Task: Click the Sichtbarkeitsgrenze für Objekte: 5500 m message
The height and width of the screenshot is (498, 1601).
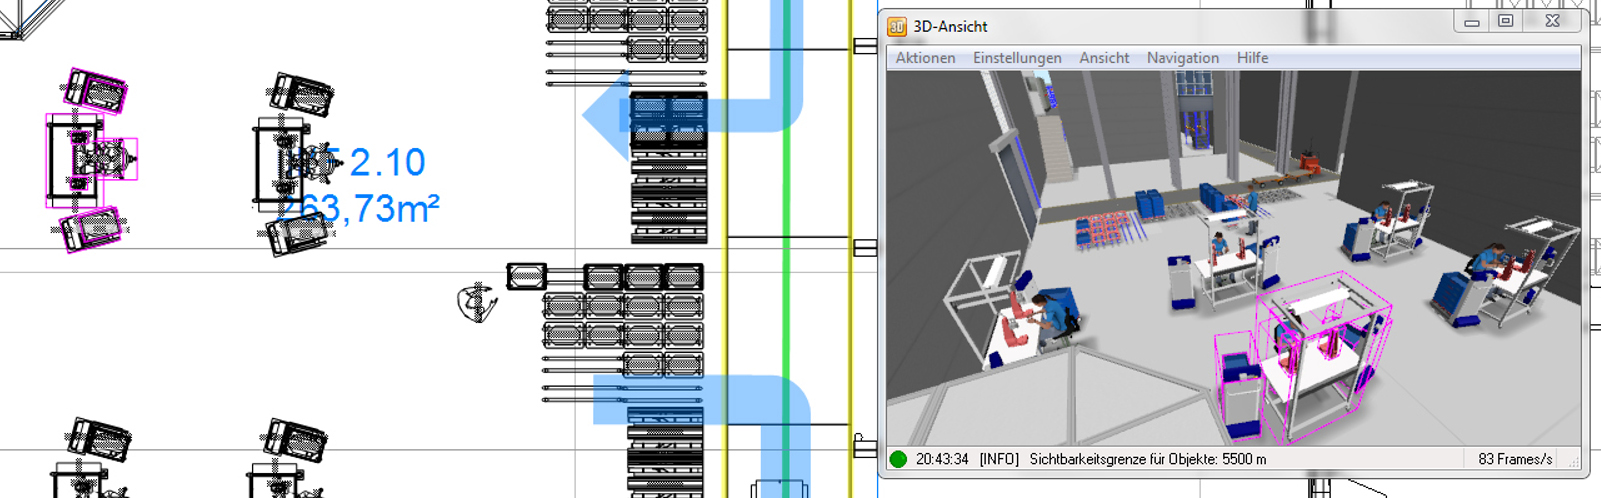Action: tap(1148, 459)
